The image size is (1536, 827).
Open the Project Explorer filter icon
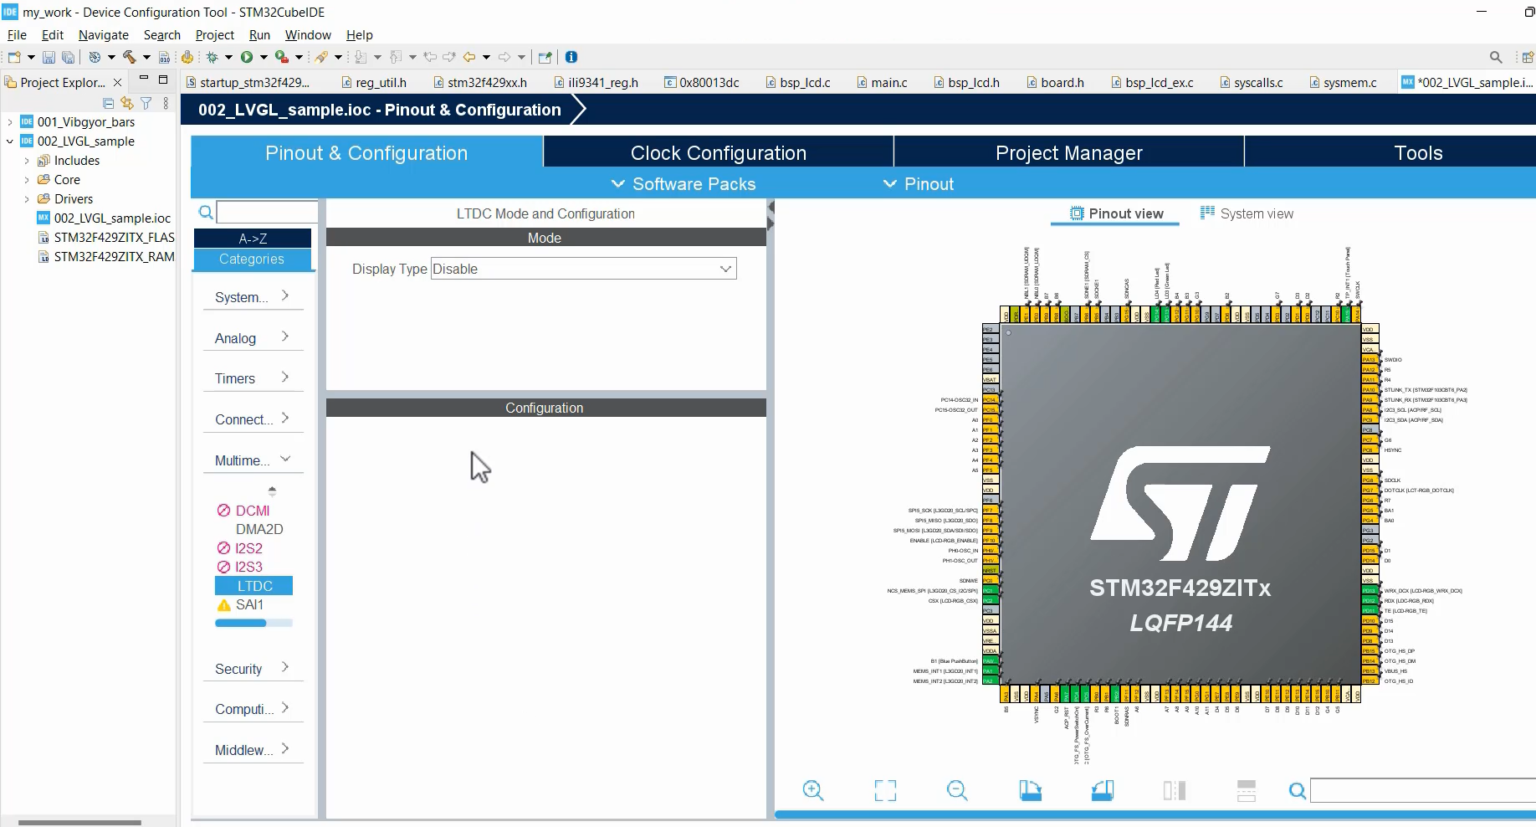pyautogui.click(x=146, y=103)
